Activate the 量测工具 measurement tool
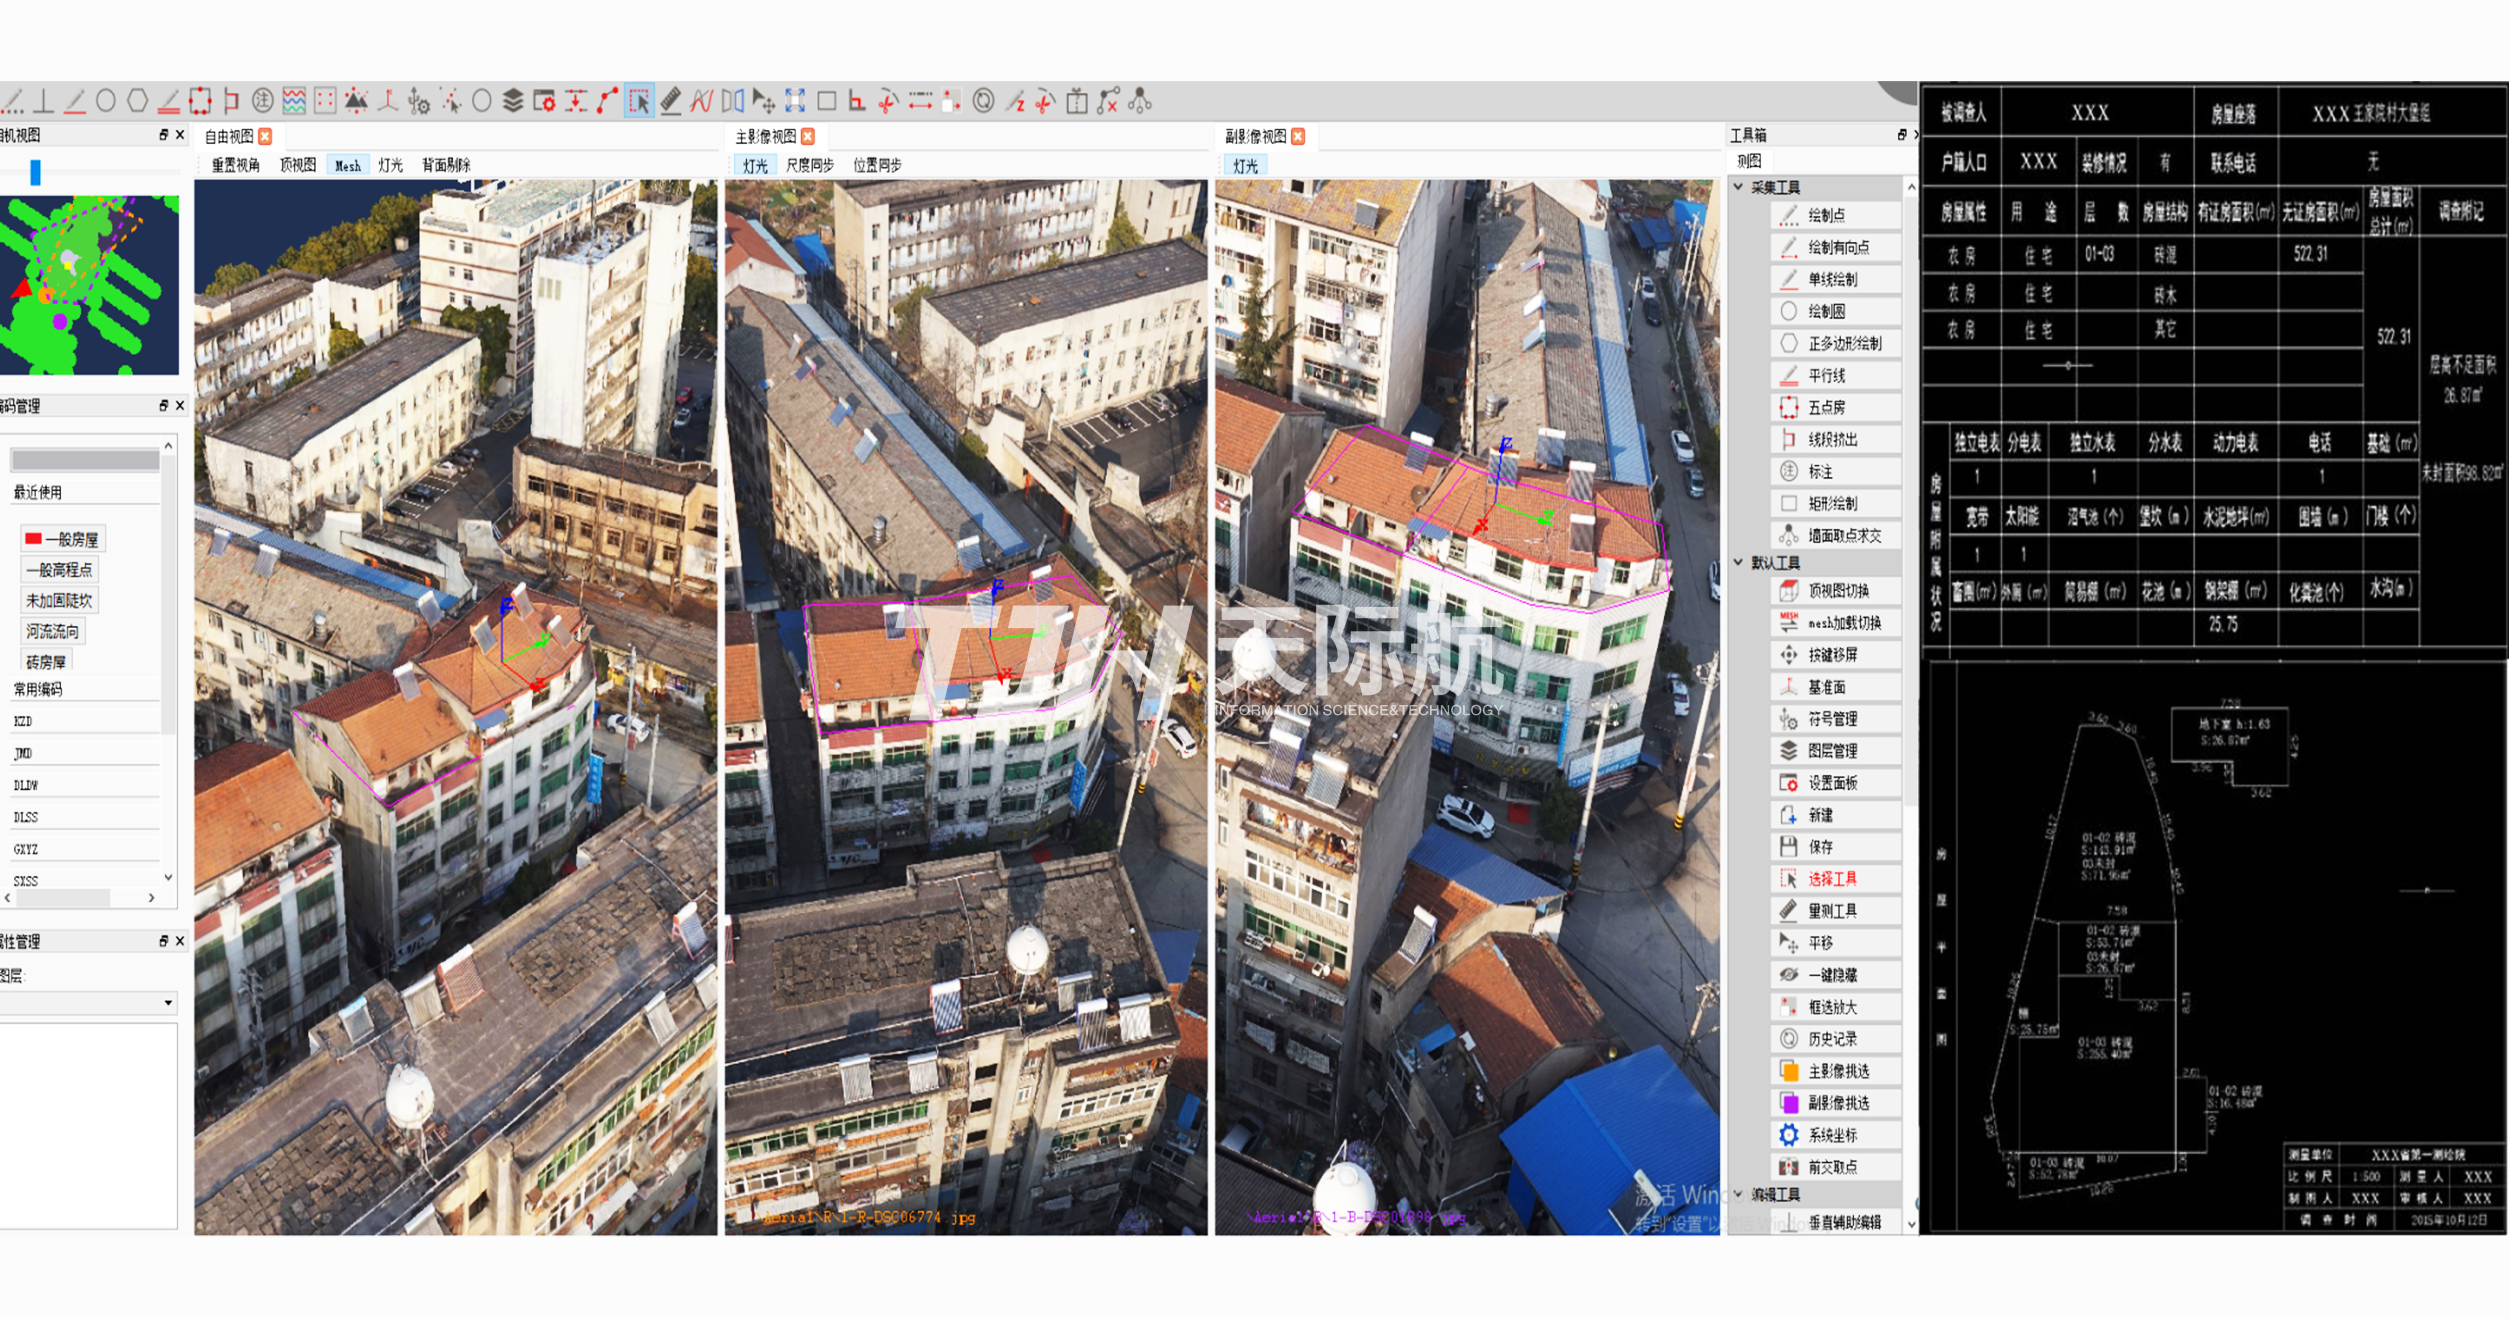 (1832, 911)
